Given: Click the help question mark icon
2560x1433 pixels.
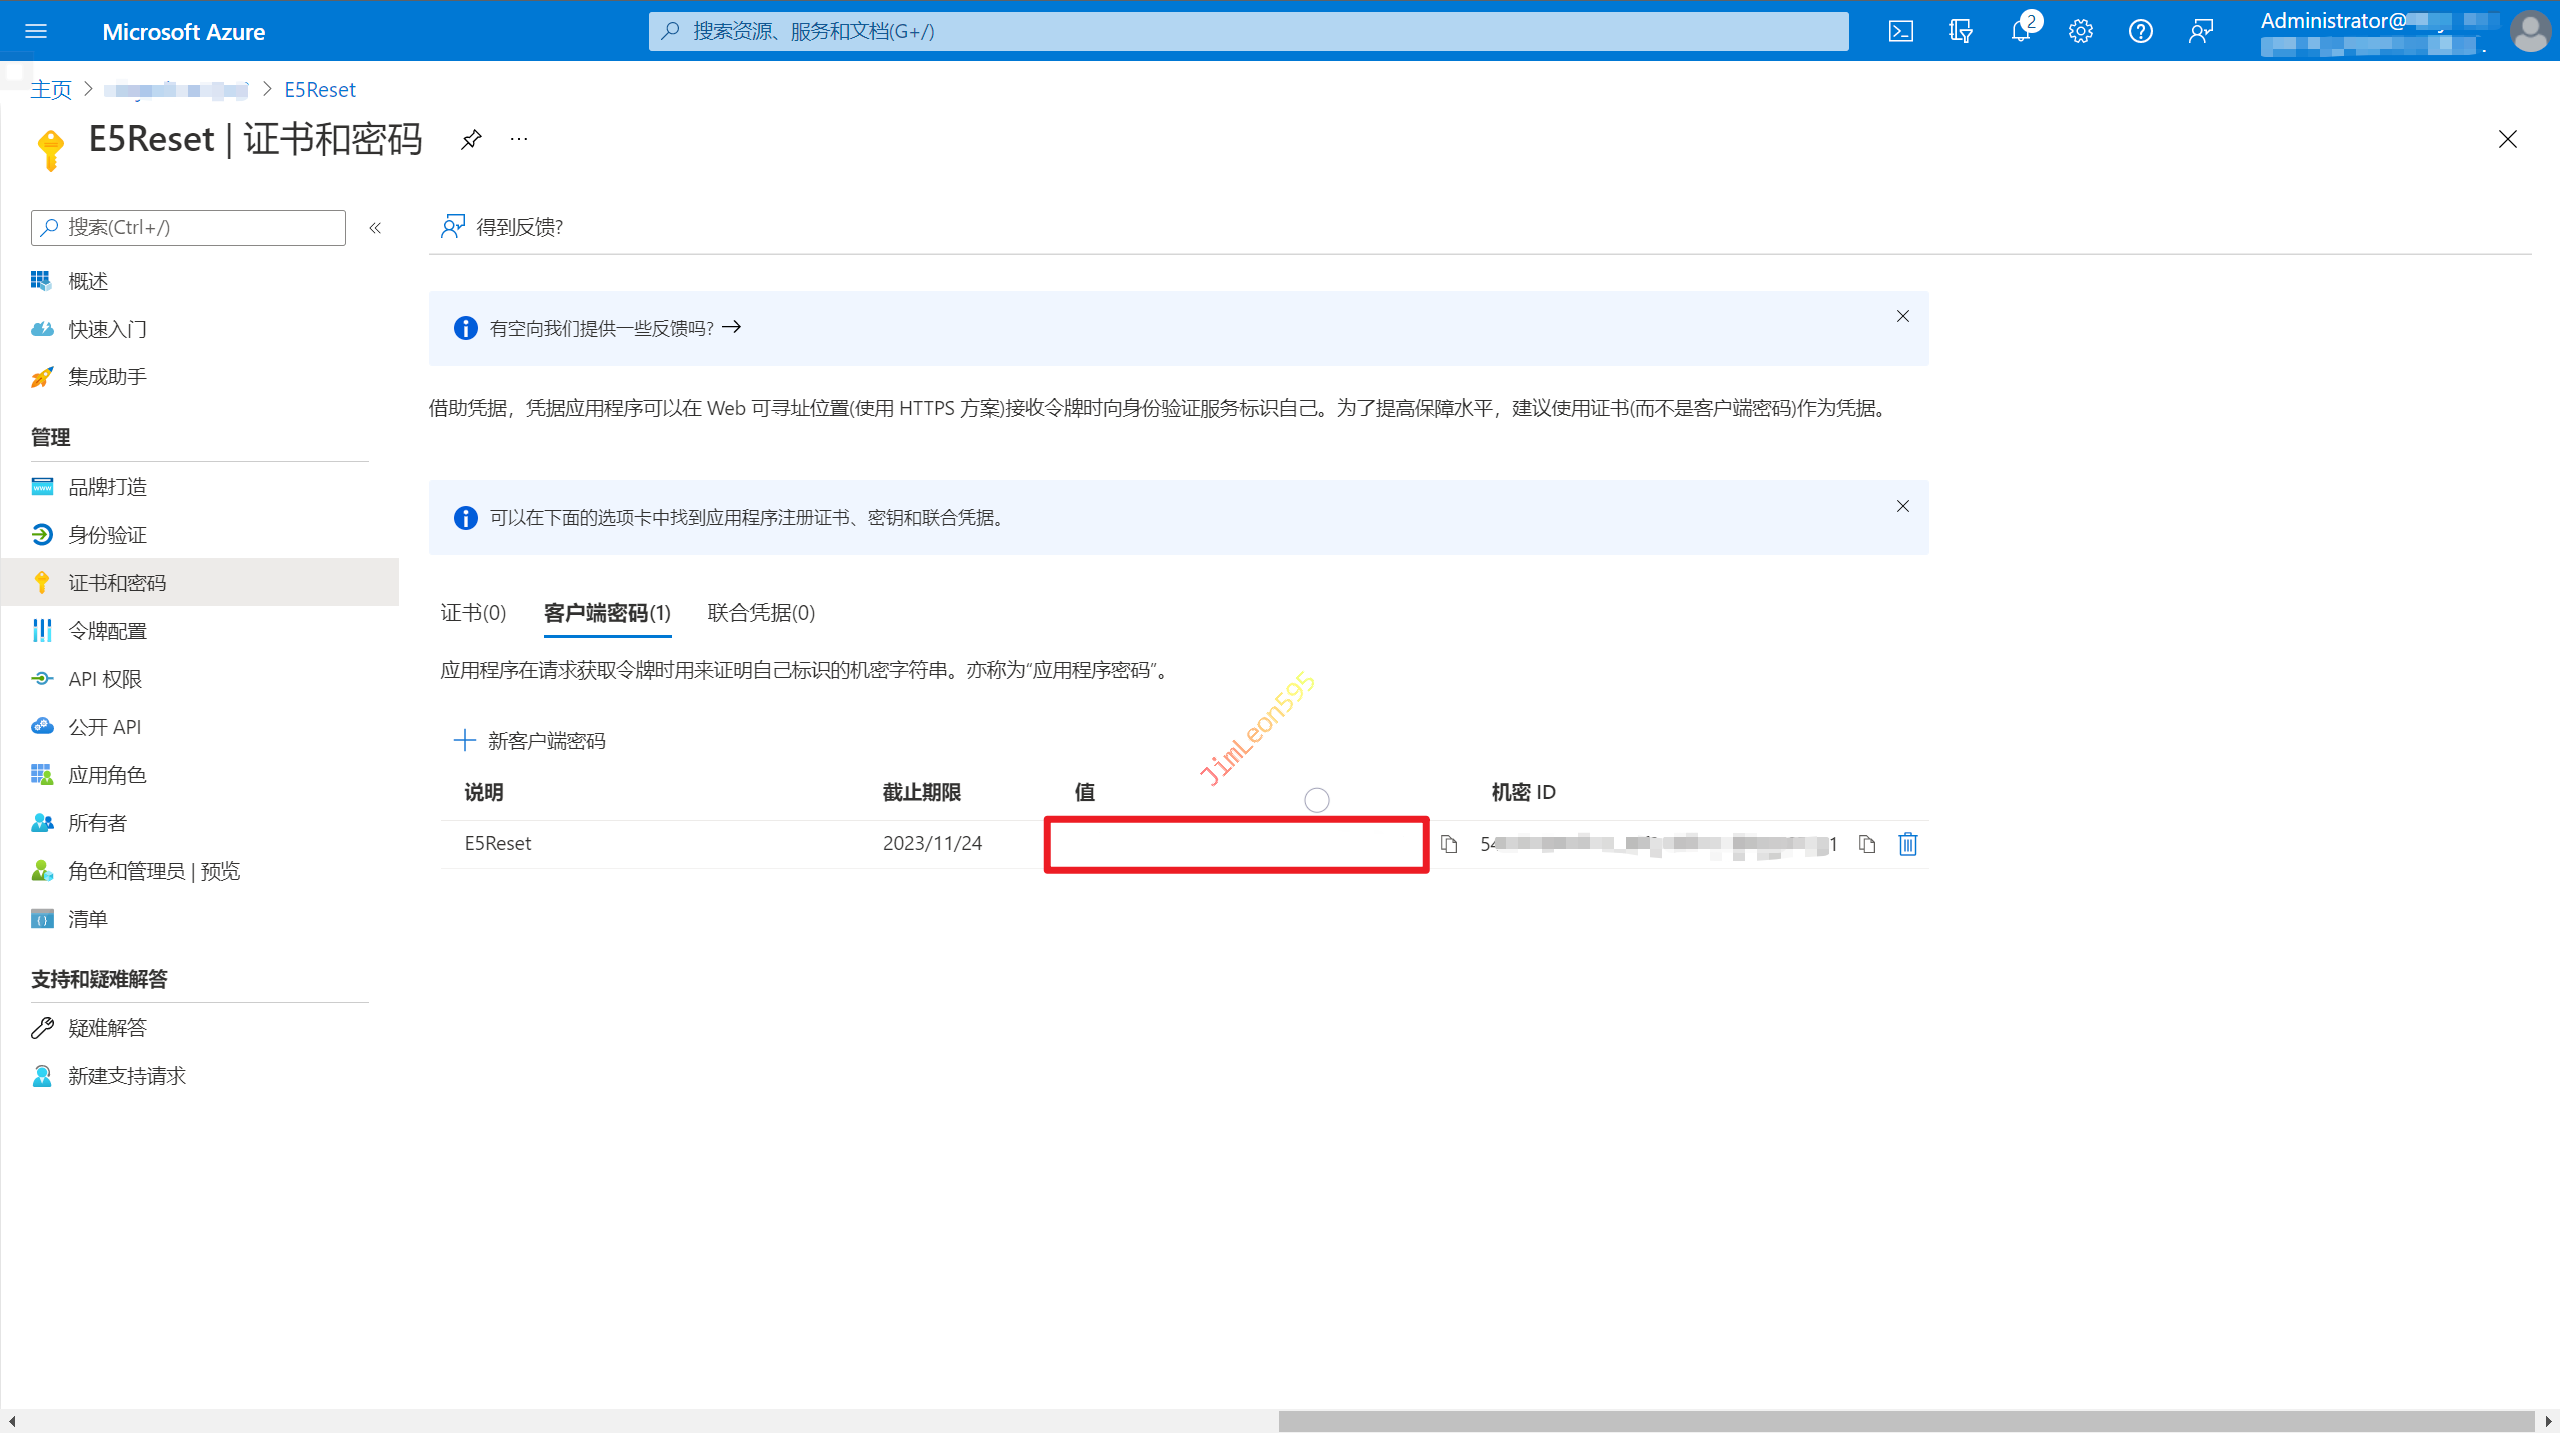Looking at the screenshot, I should point(2140,31).
